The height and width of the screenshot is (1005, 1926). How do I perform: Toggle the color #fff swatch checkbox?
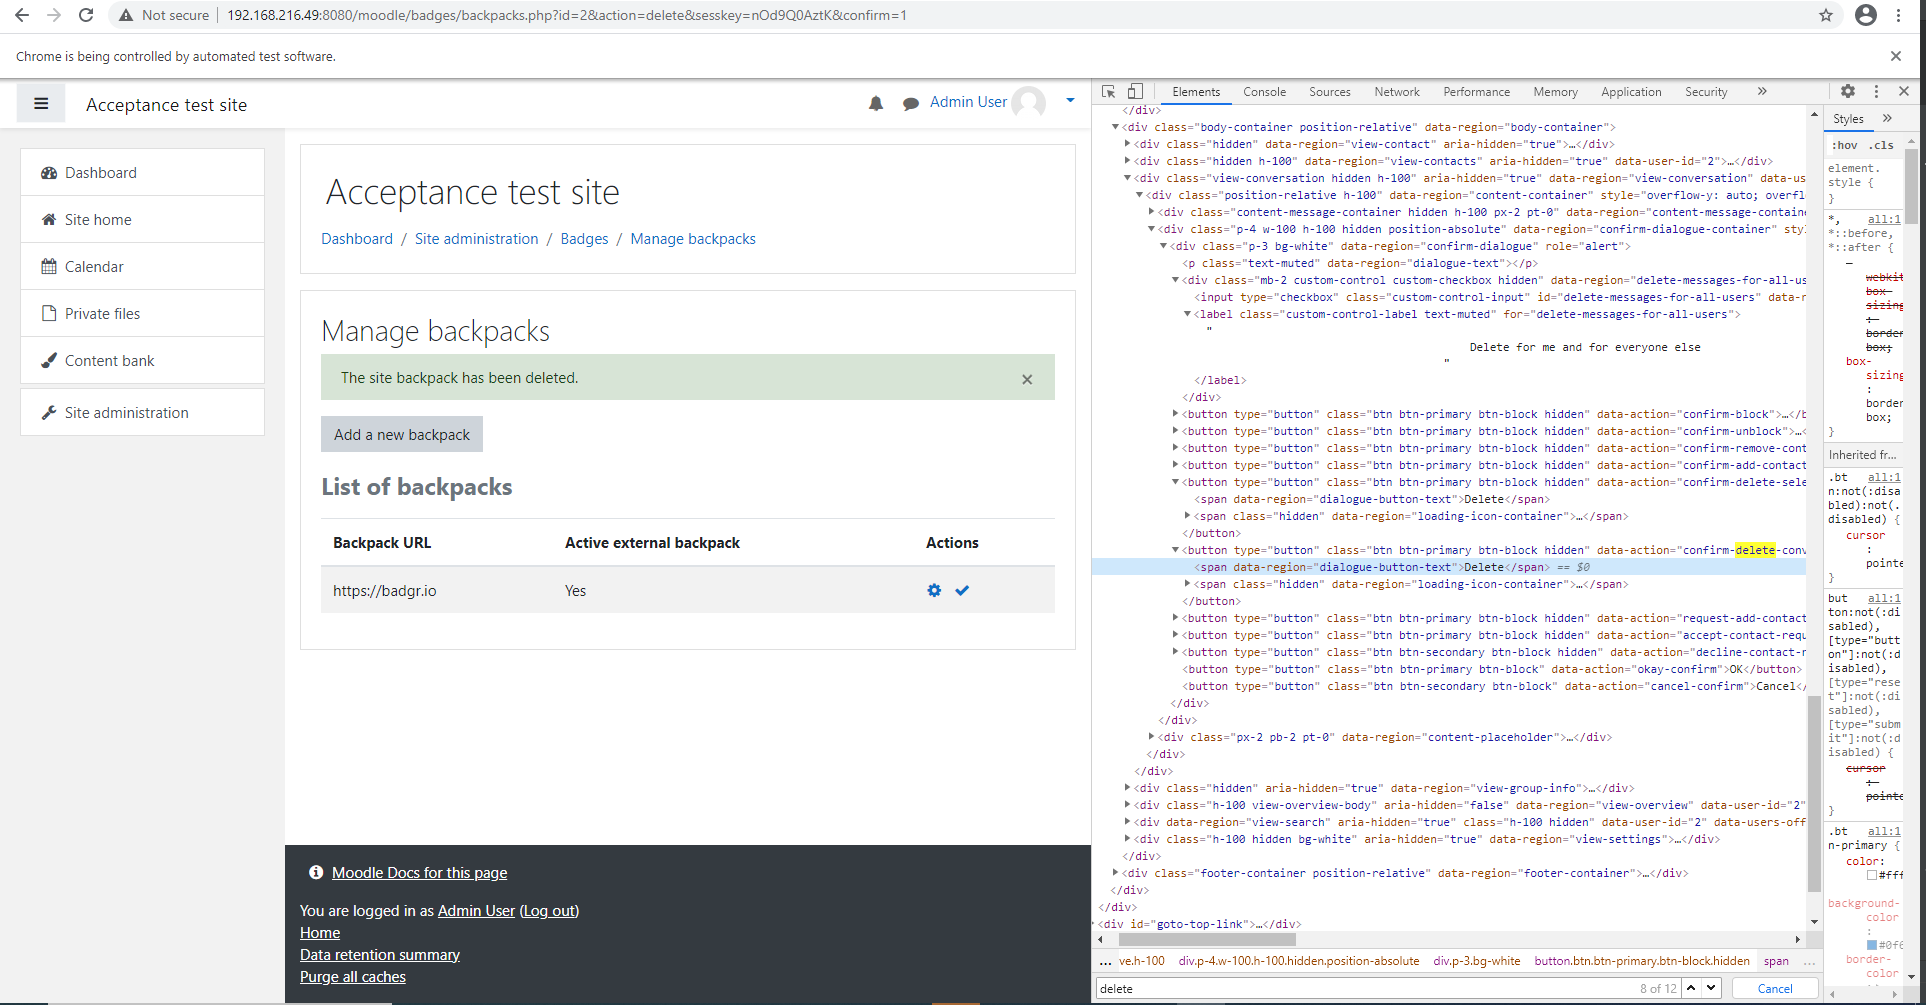tap(1872, 875)
